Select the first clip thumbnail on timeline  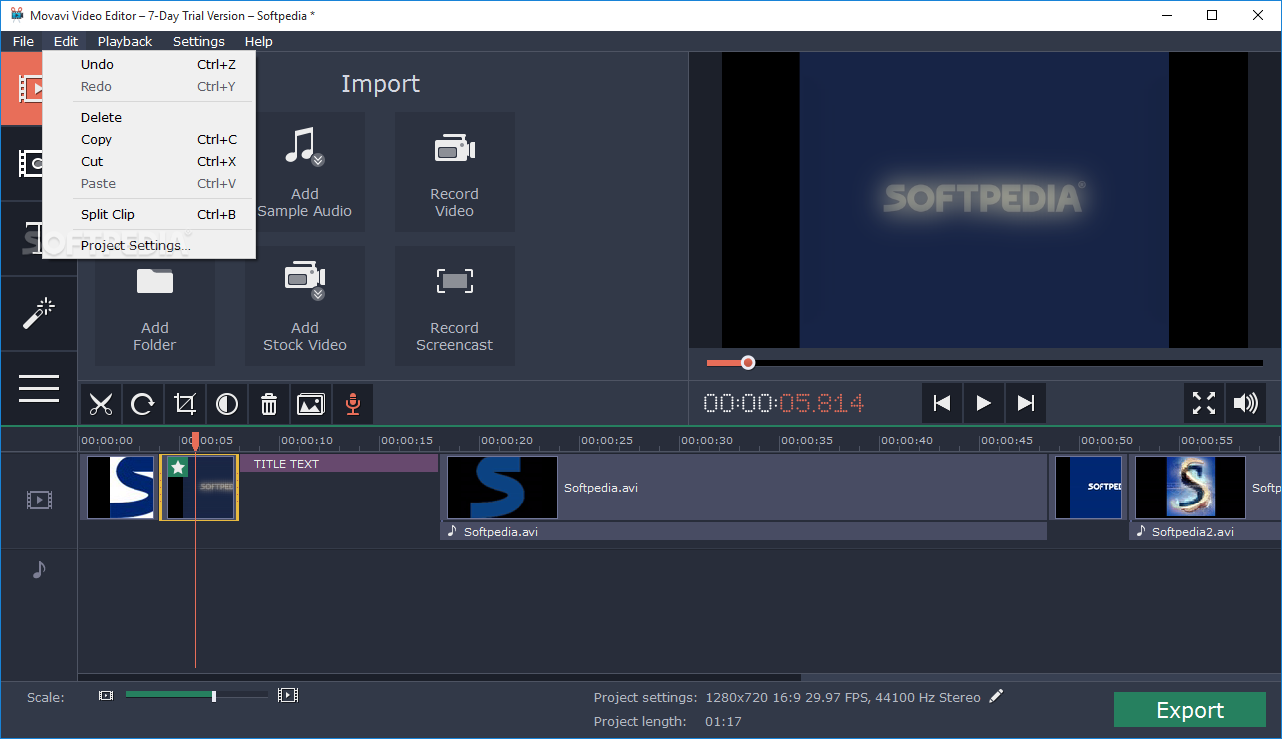coord(120,487)
